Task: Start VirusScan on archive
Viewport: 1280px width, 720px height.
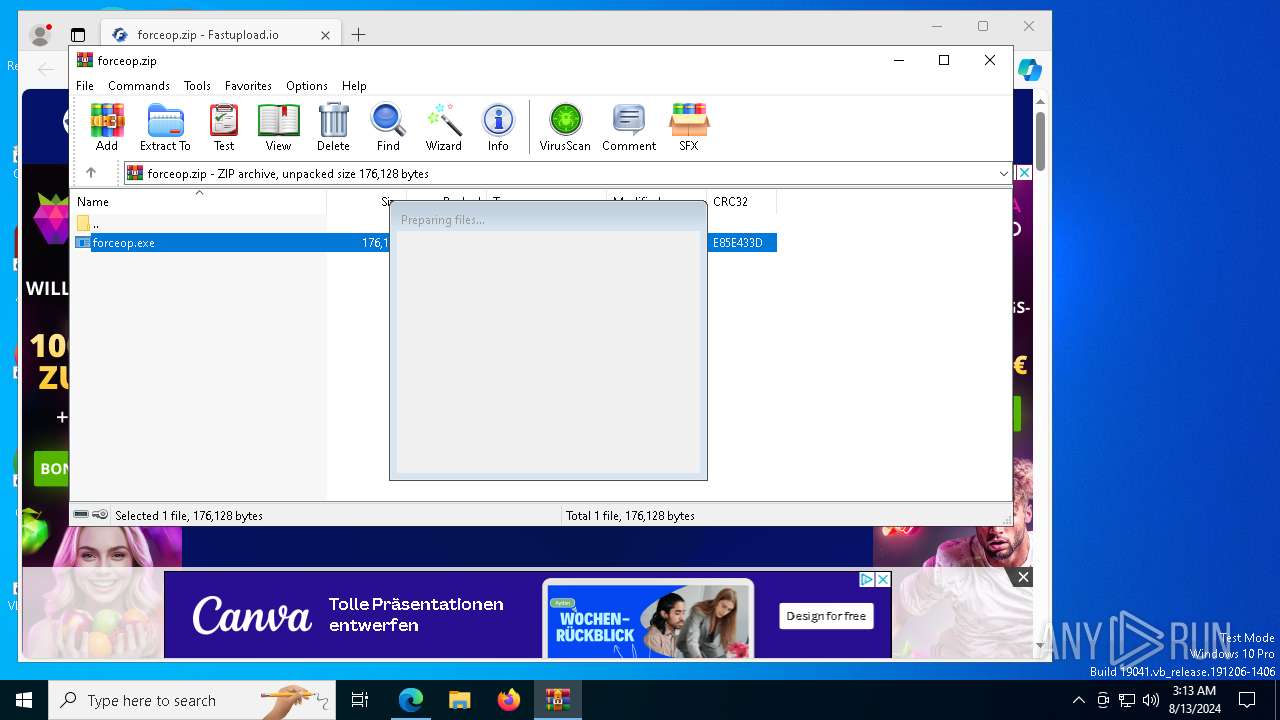Action: [565, 127]
